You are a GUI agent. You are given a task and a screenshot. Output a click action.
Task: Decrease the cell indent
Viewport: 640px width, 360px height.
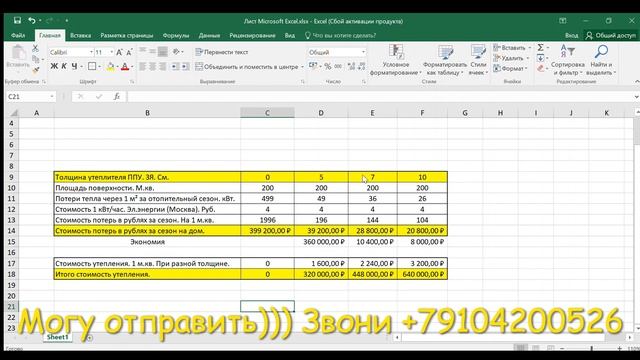175,66
